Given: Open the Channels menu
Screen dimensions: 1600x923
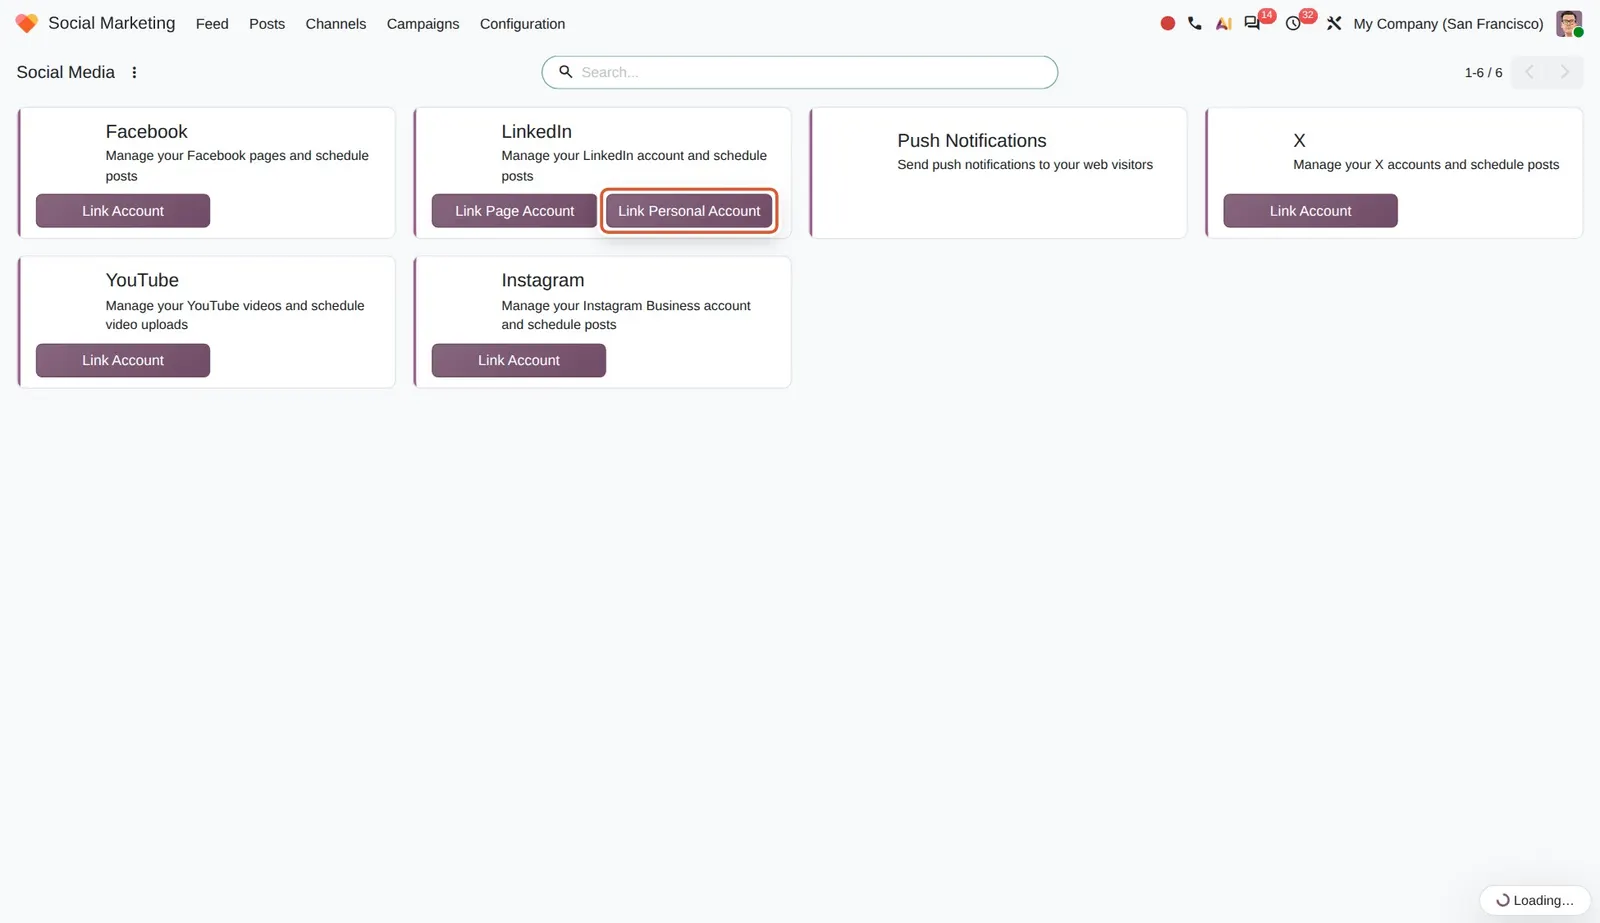Looking at the screenshot, I should click(336, 24).
